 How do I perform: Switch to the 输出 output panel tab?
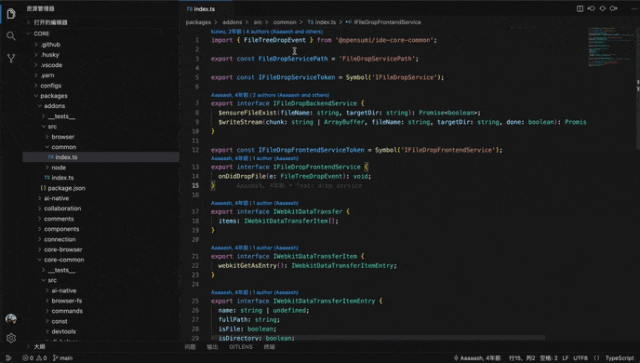212,347
